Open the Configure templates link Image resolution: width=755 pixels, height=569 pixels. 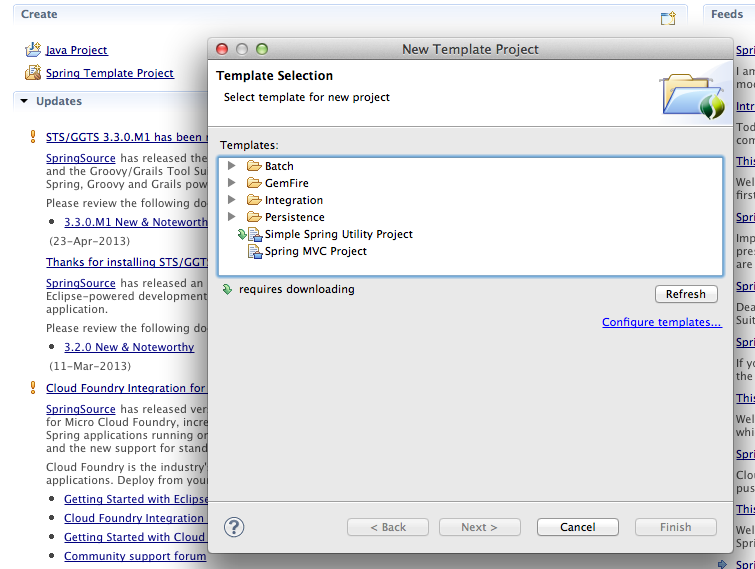click(662, 322)
